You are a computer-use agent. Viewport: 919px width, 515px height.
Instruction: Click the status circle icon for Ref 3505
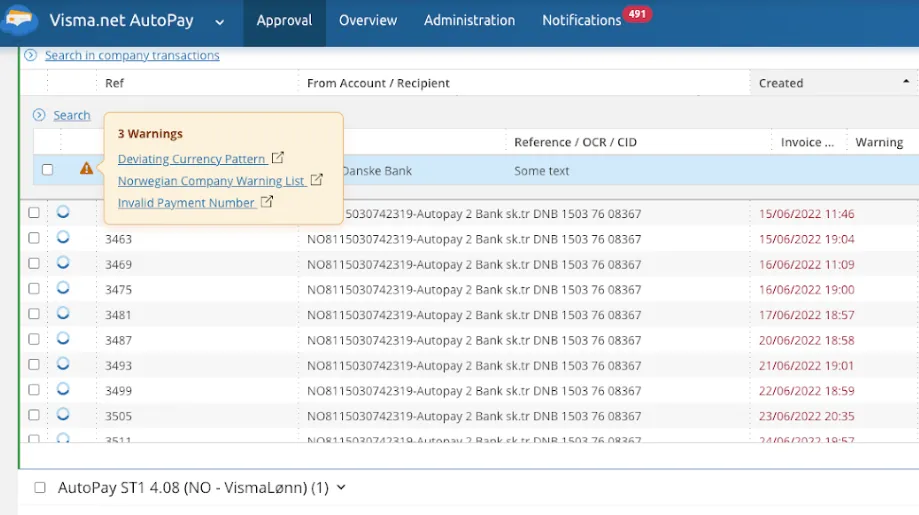63,414
